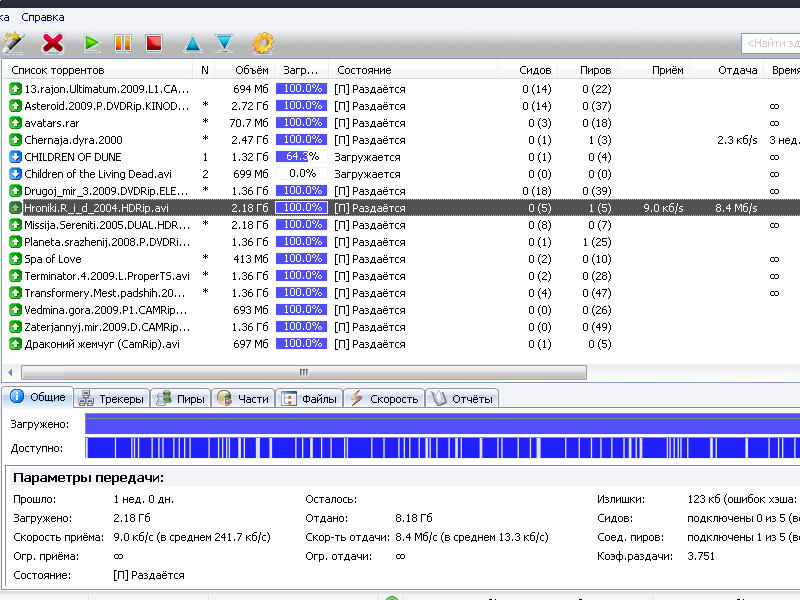Click the status icon of Spa of Love torrent
Image resolution: width=800 pixels, height=600 pixels.
(15, 259)
